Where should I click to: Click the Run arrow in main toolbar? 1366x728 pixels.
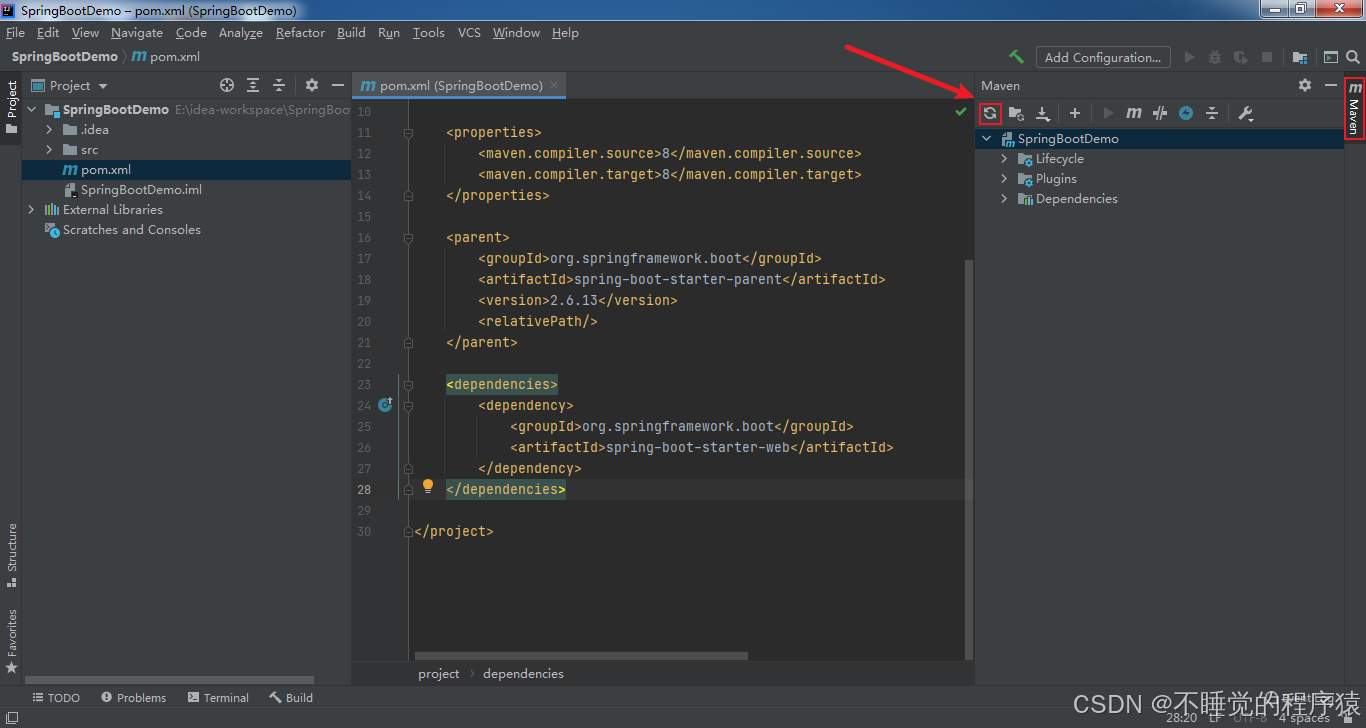click(x=1189, y=57)
